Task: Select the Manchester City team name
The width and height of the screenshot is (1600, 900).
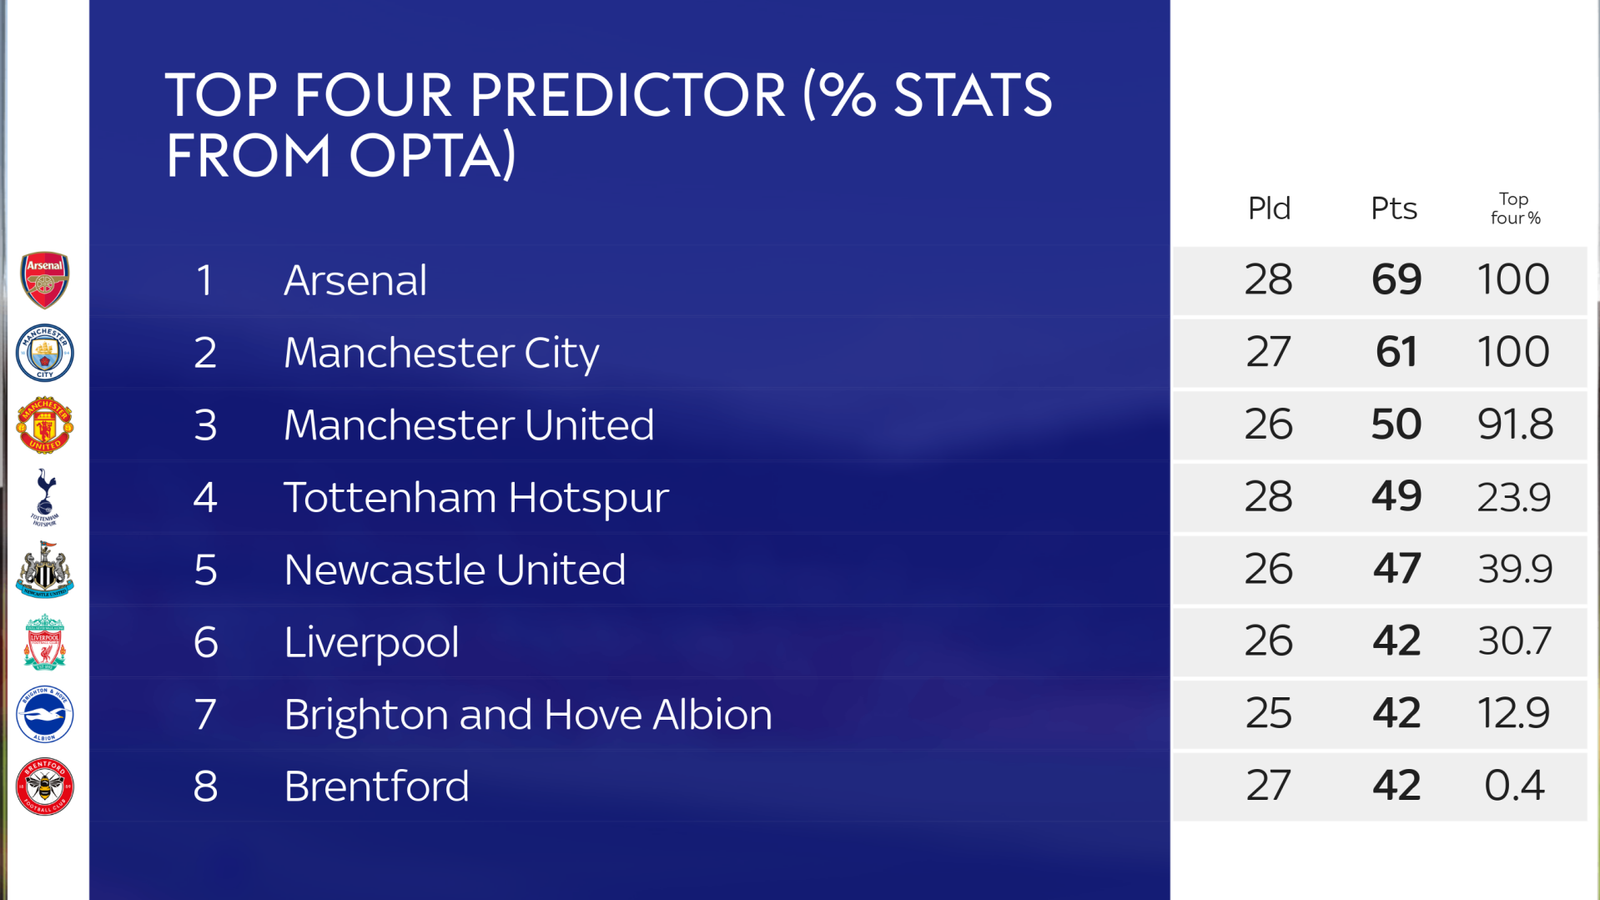Action: (x=441, y=352)
